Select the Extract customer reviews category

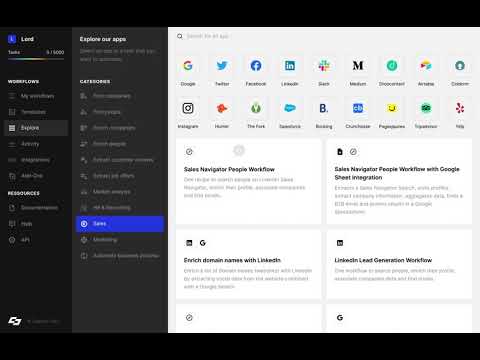120,160
